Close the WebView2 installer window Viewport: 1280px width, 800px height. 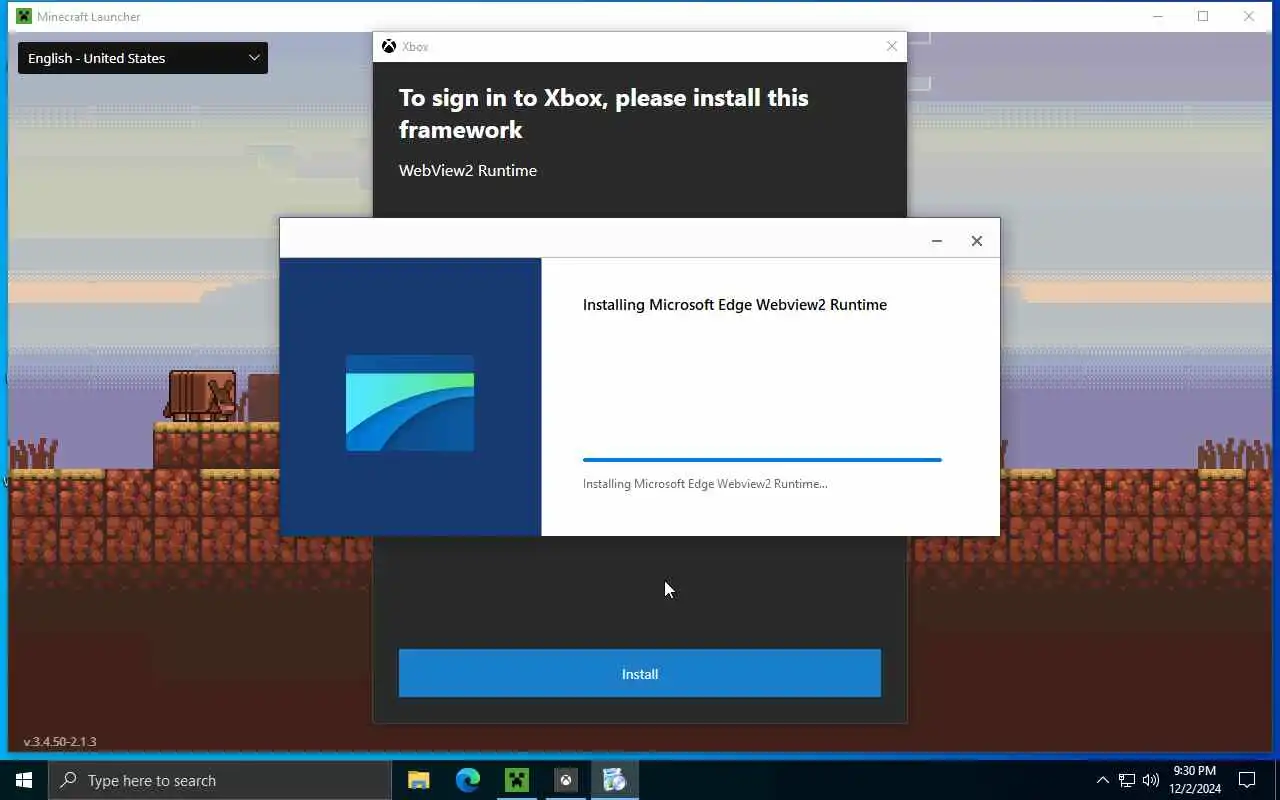[977, 241]
